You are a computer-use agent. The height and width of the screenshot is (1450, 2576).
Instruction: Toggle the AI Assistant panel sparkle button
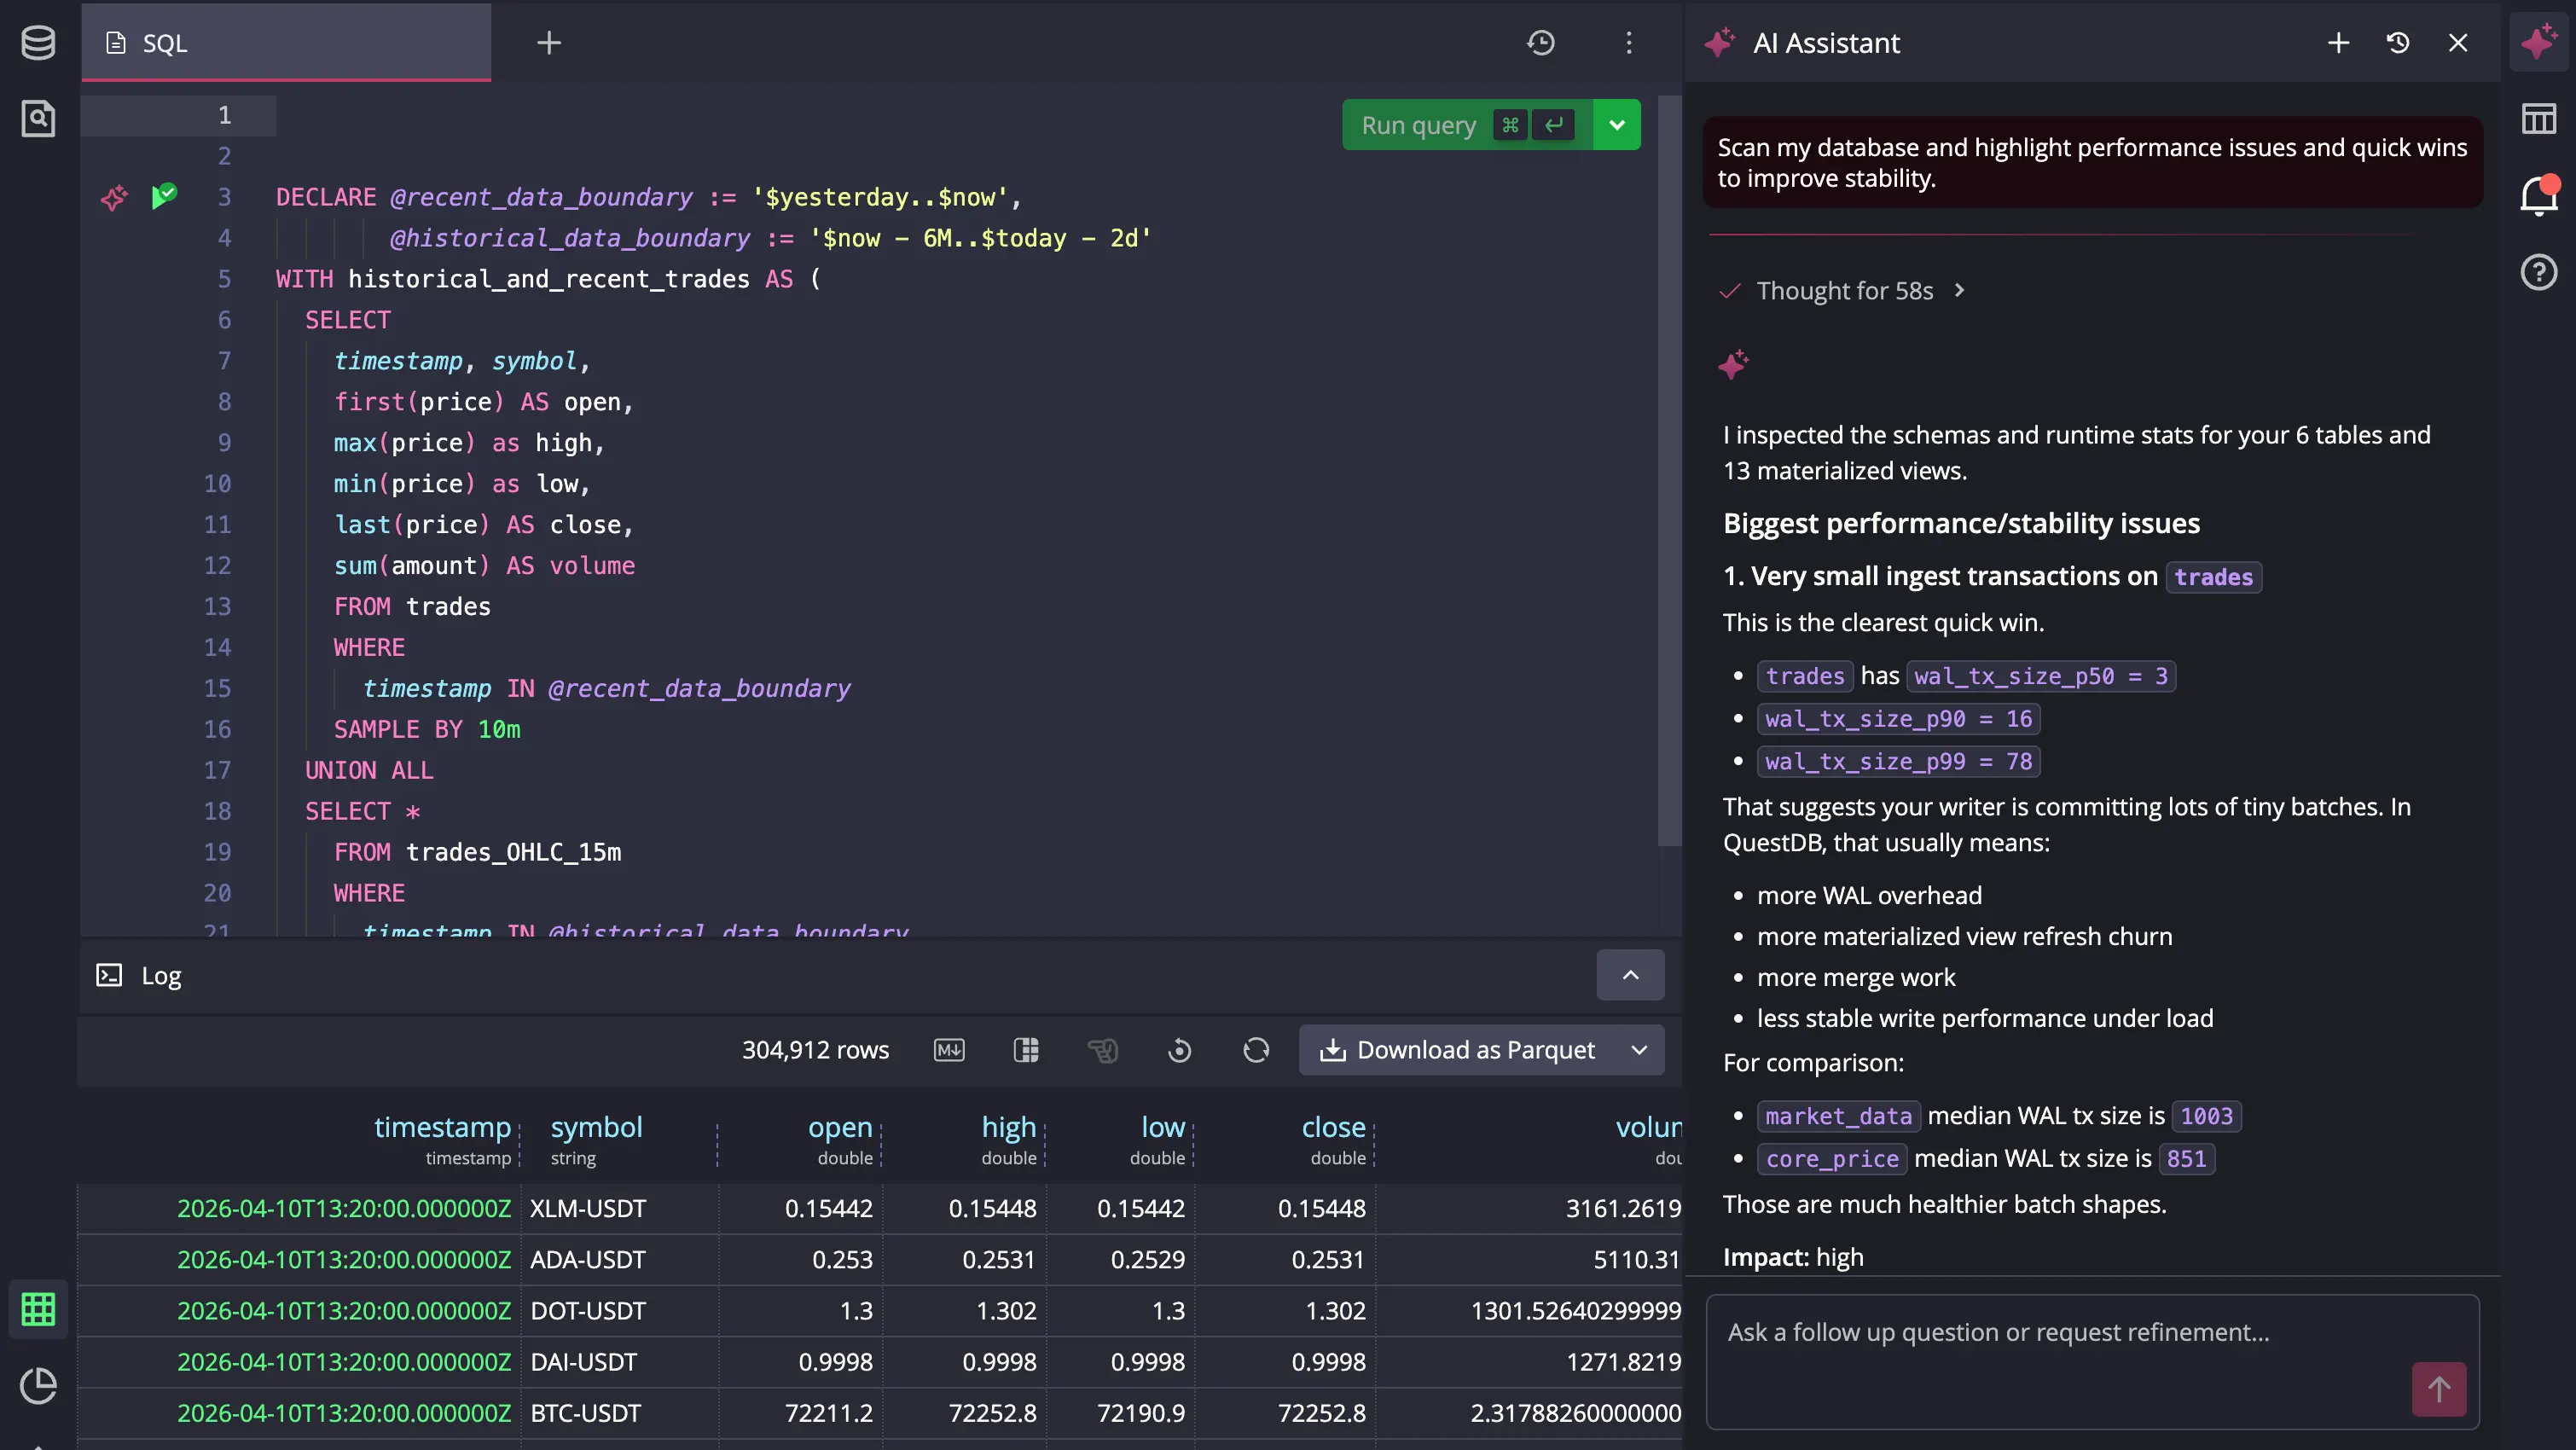2538,43
